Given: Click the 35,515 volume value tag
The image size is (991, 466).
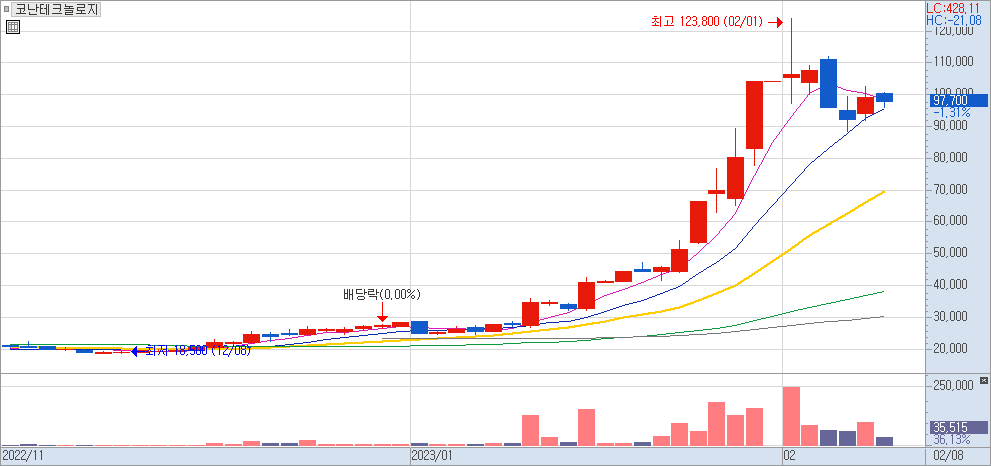Looking at the screenshot, I should (953, 427).
